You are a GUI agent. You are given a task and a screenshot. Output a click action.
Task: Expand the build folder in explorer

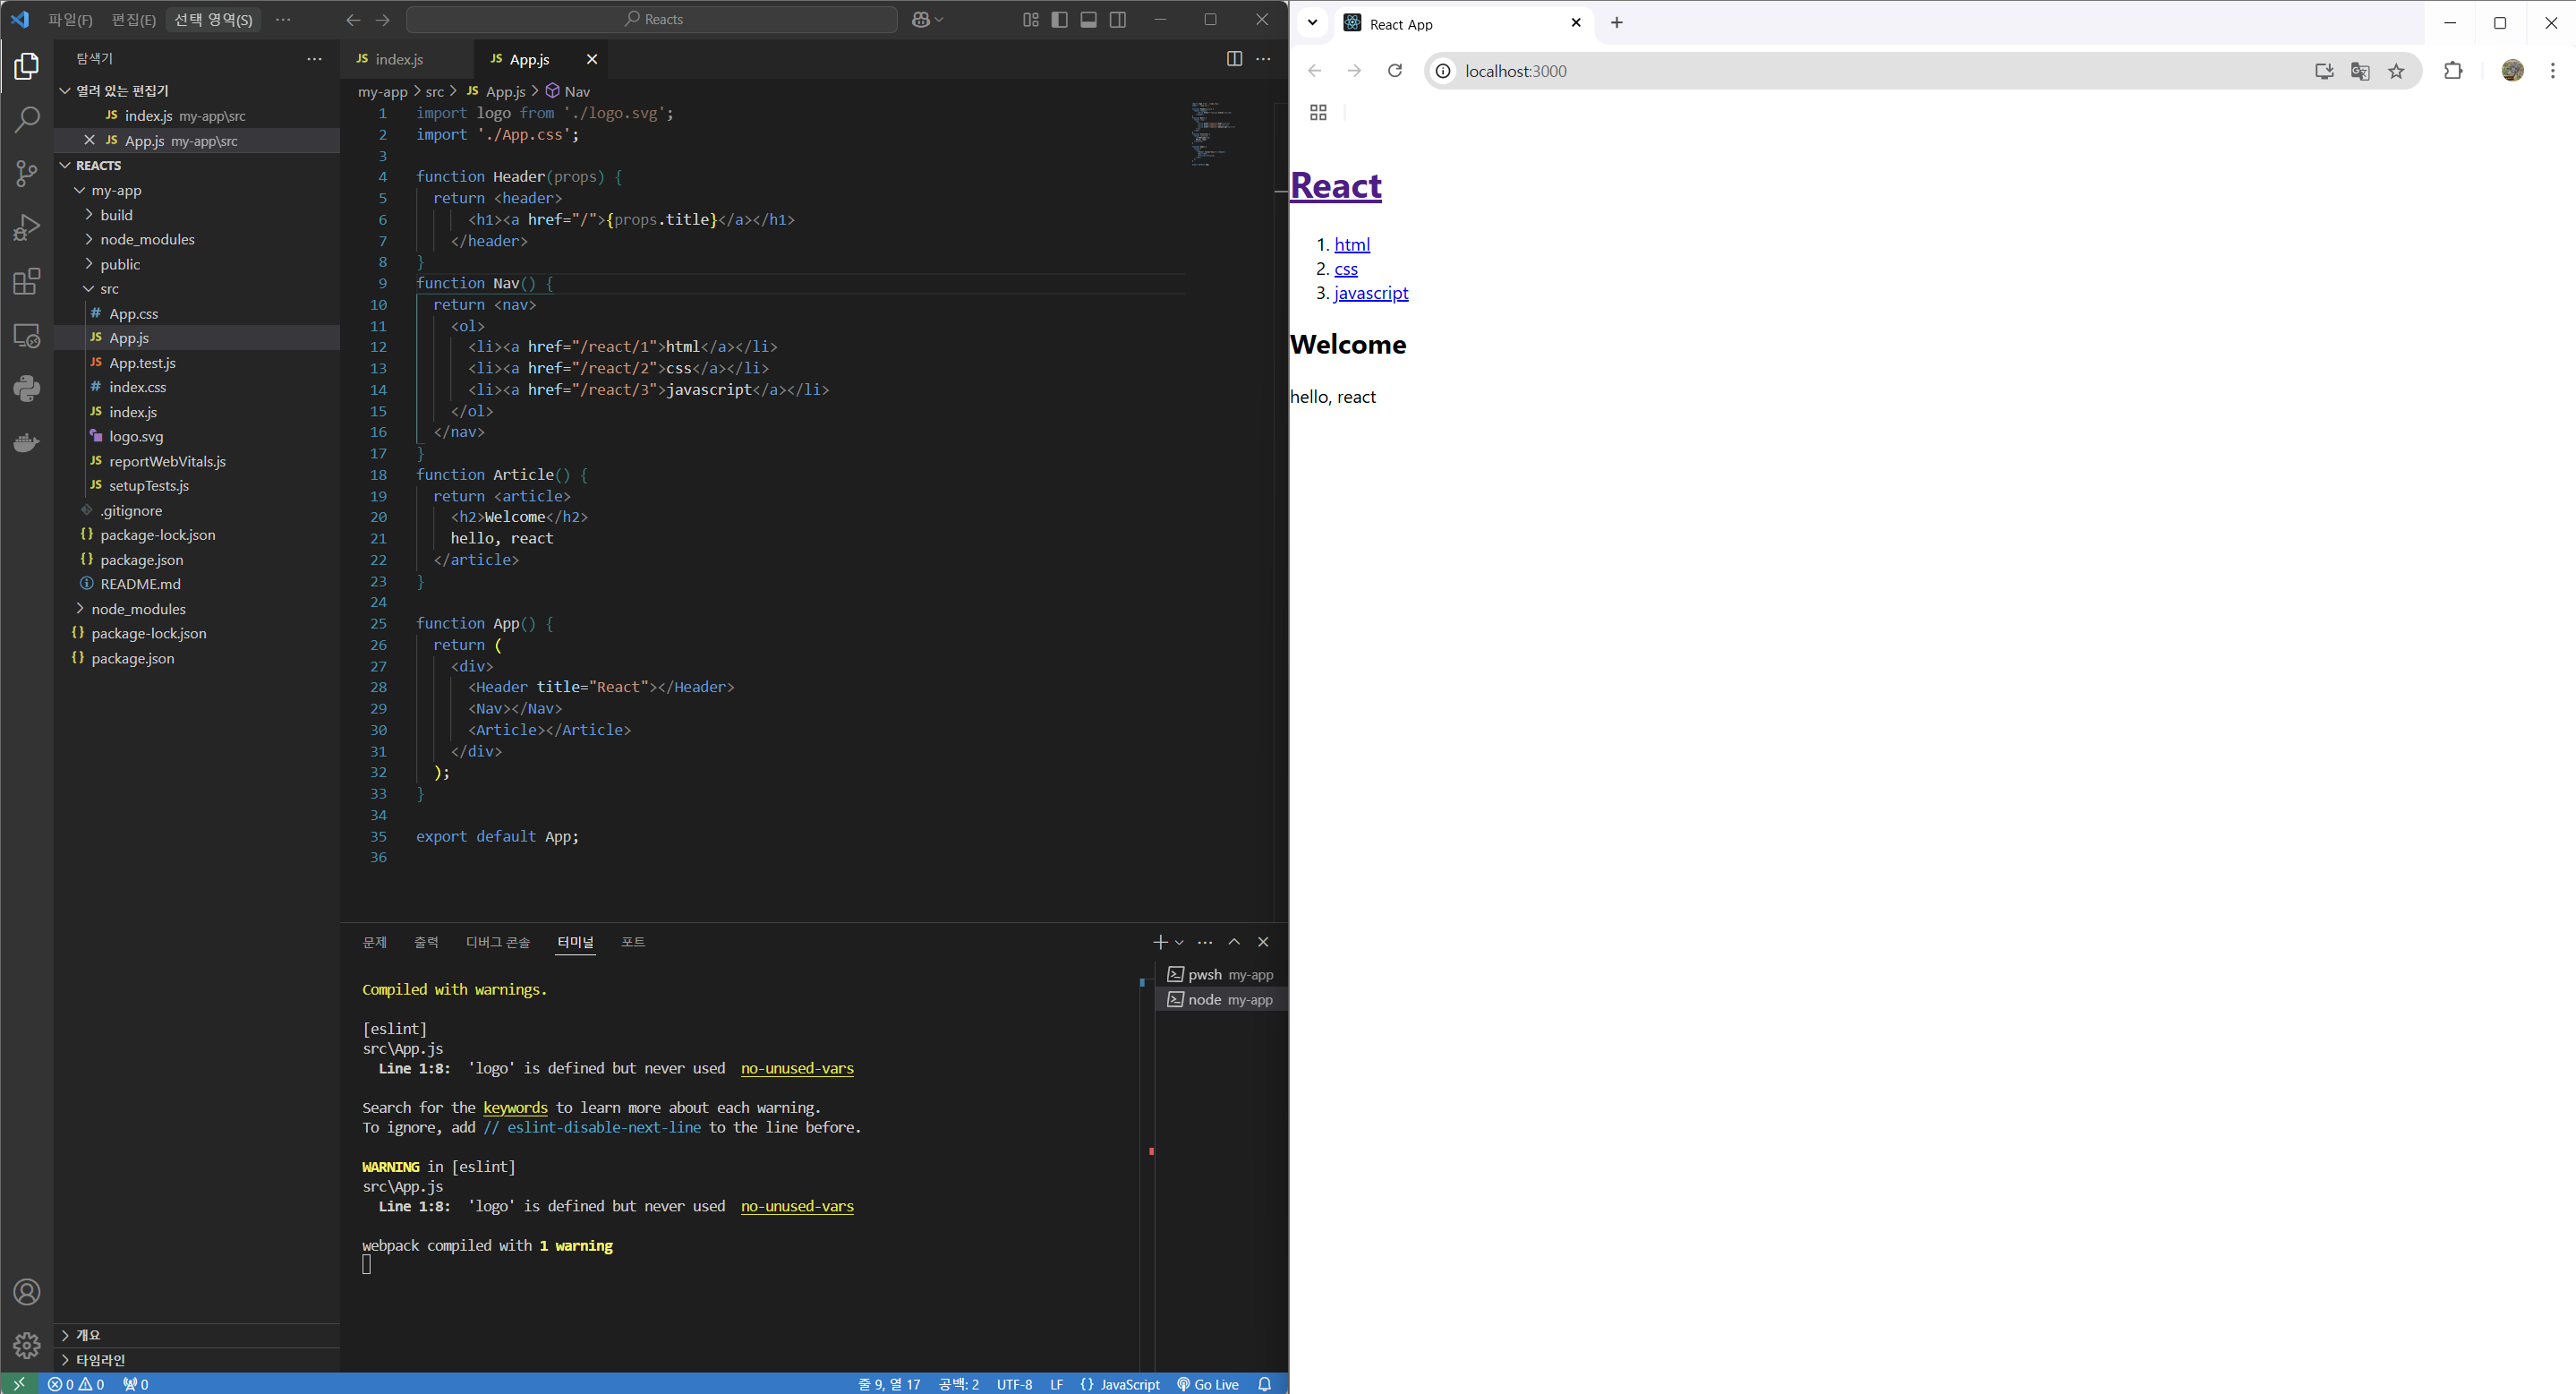116,215
